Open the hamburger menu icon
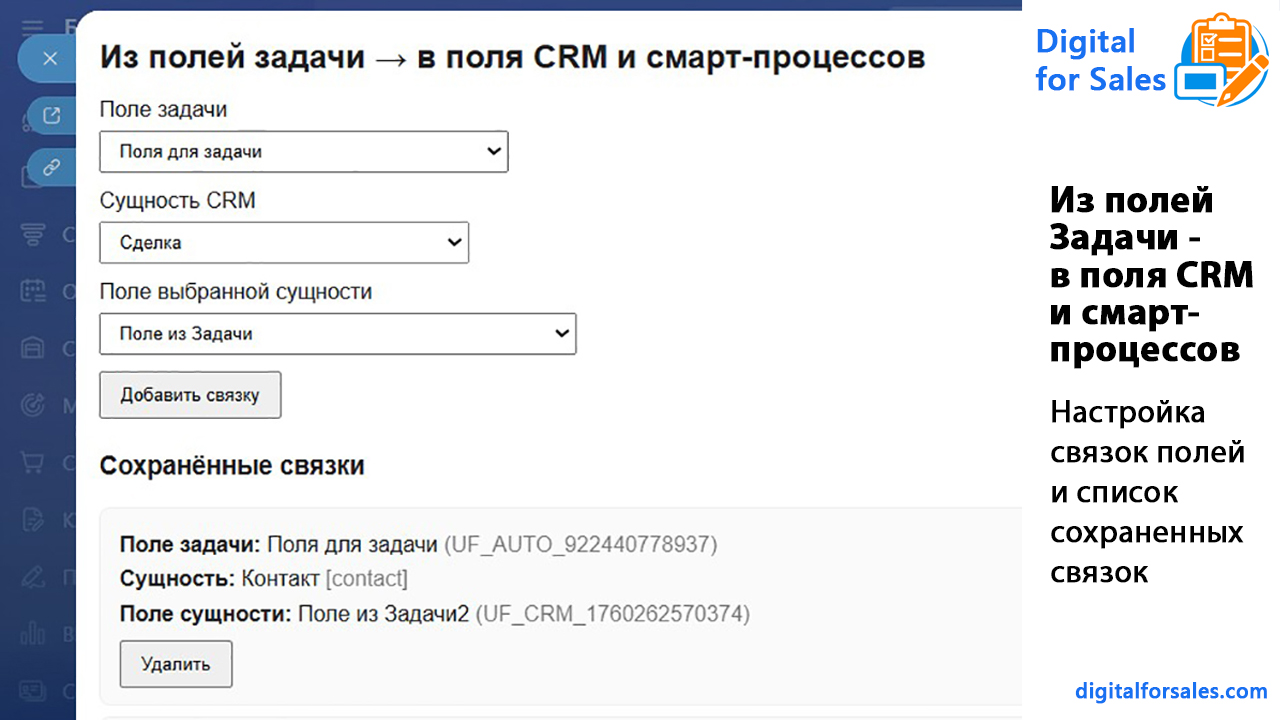The image size is (1280, 720). [x=33, y=28]
